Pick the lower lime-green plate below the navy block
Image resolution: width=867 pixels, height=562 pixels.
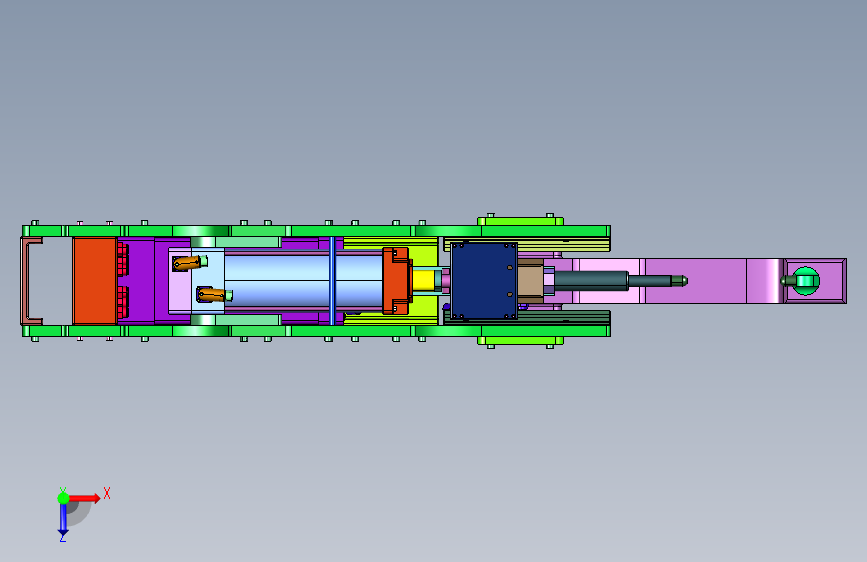520,340
